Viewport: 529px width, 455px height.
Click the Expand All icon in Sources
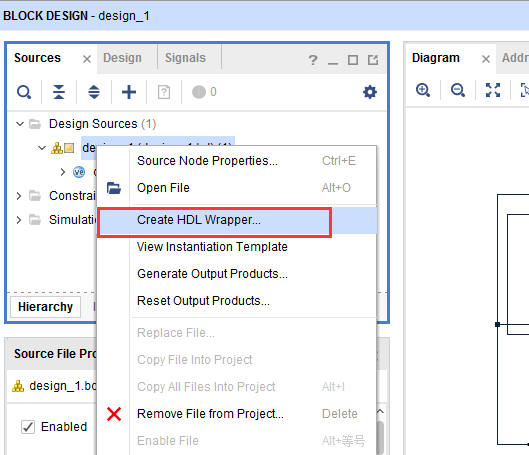(94, 92)
